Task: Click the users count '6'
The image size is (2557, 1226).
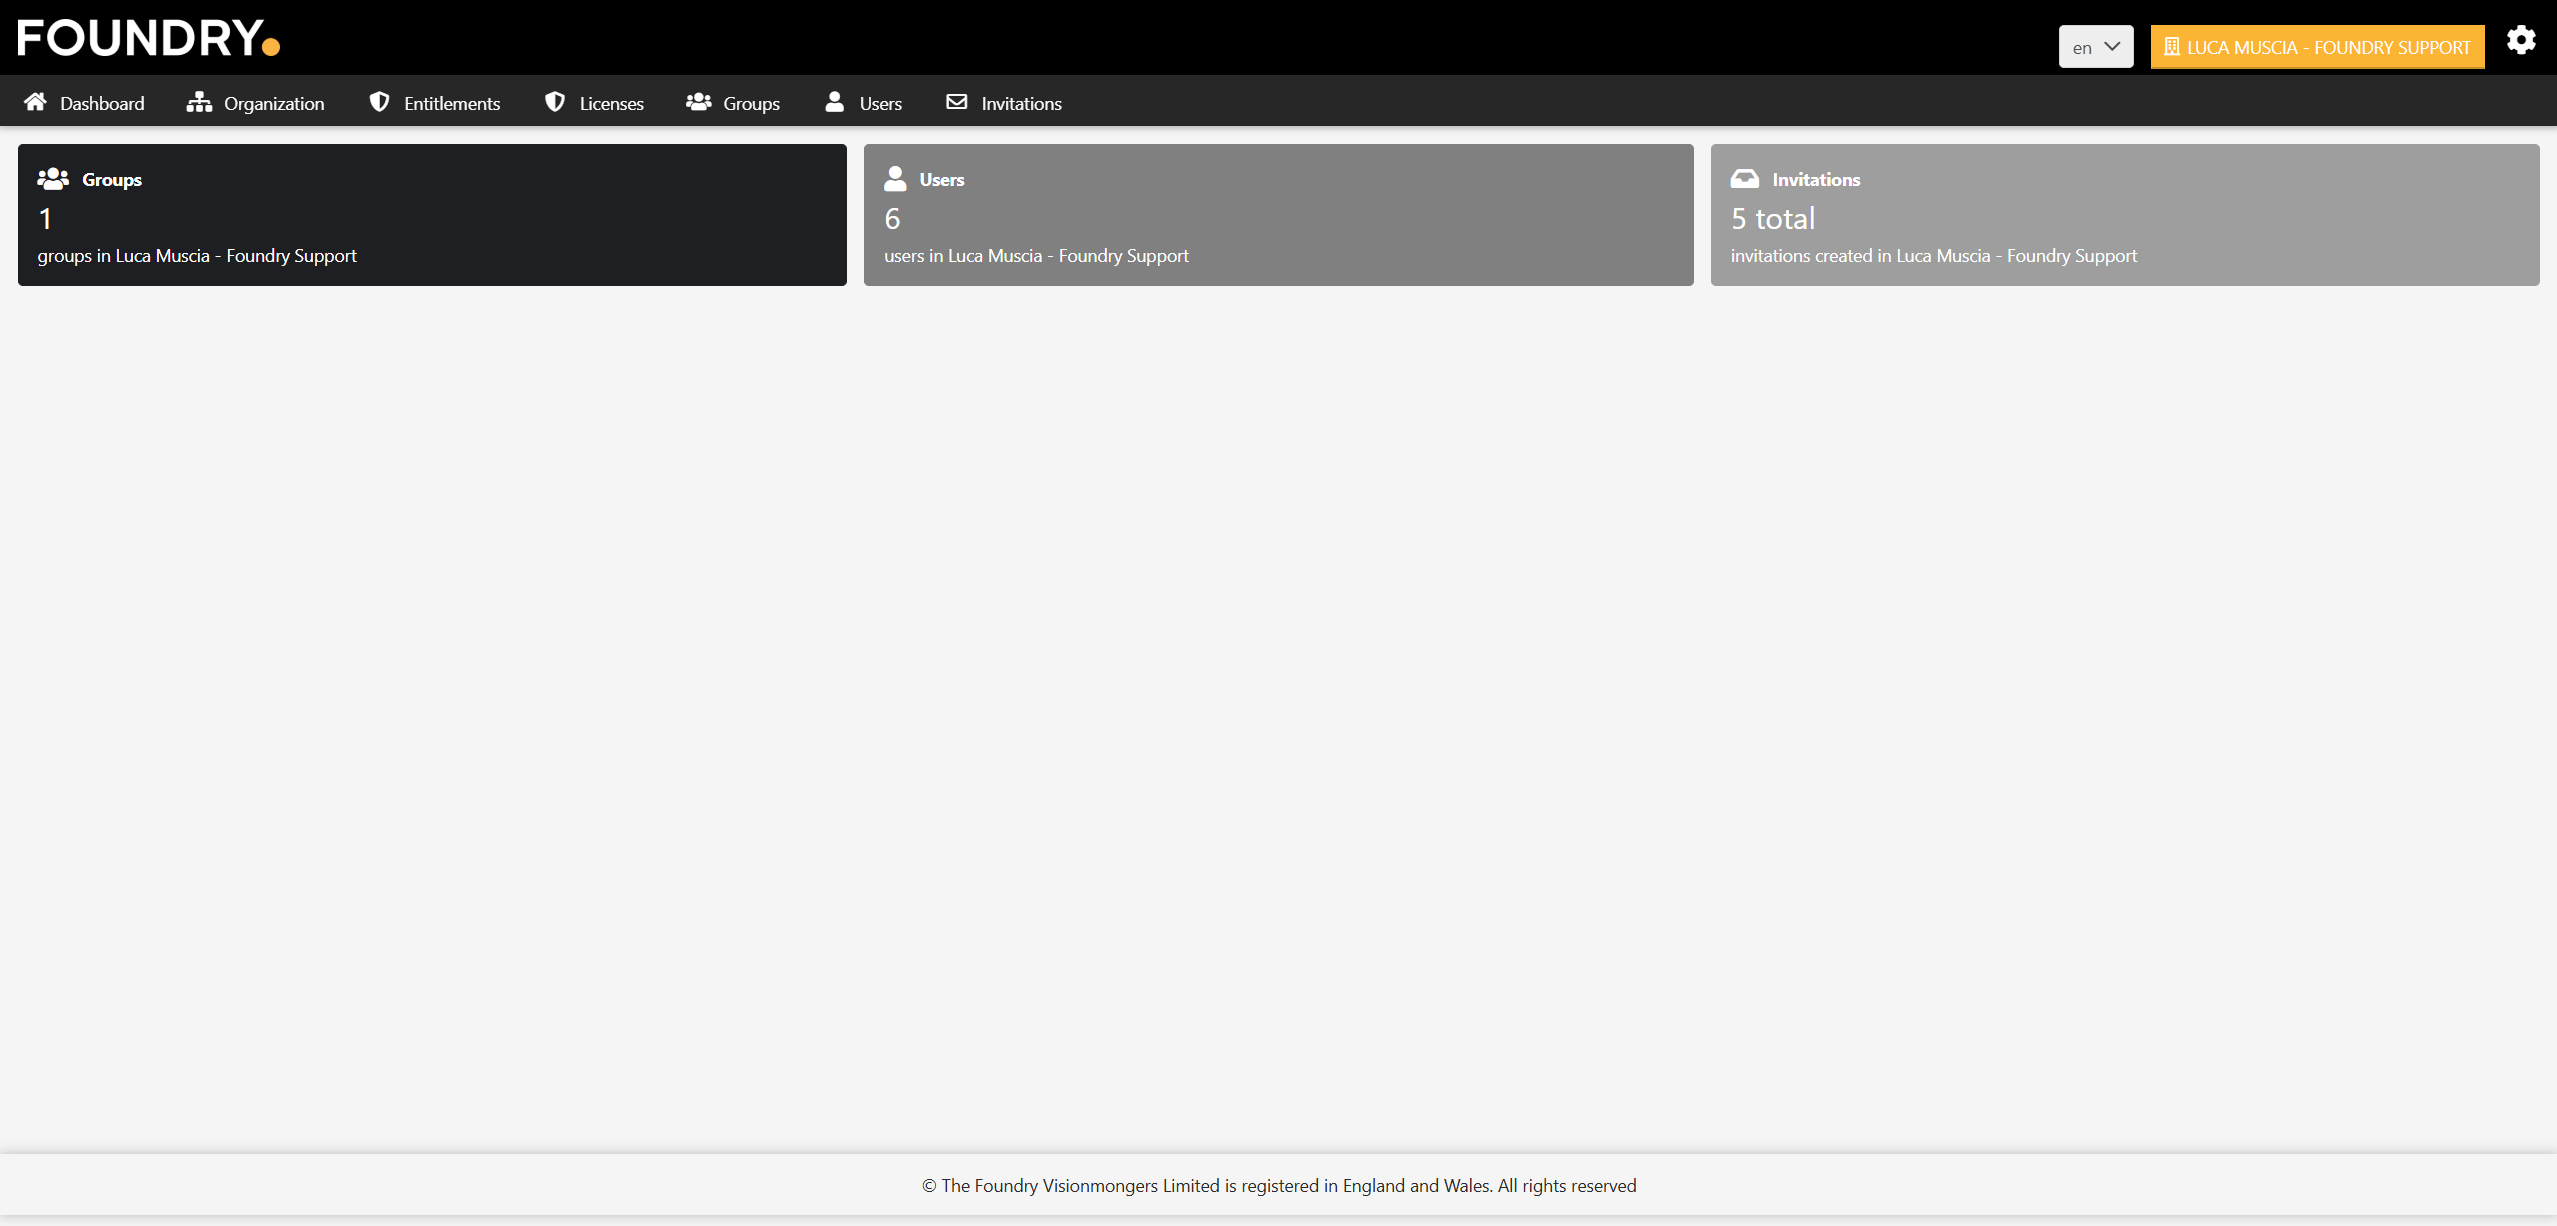Action: [x=892, y=219]
